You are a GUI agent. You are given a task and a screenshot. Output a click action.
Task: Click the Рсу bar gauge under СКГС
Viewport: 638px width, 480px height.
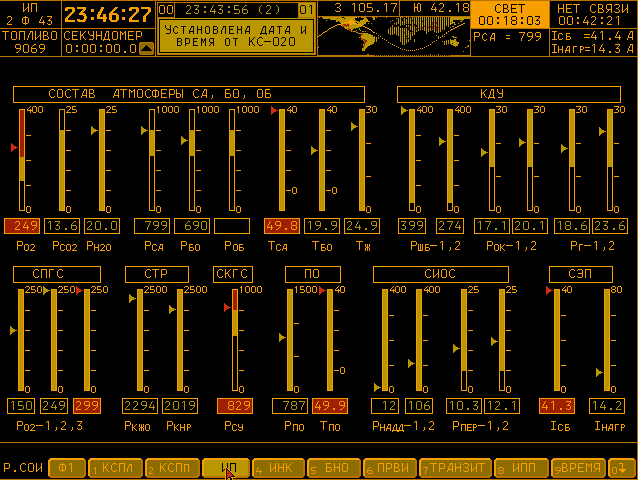tap(235, 340)
